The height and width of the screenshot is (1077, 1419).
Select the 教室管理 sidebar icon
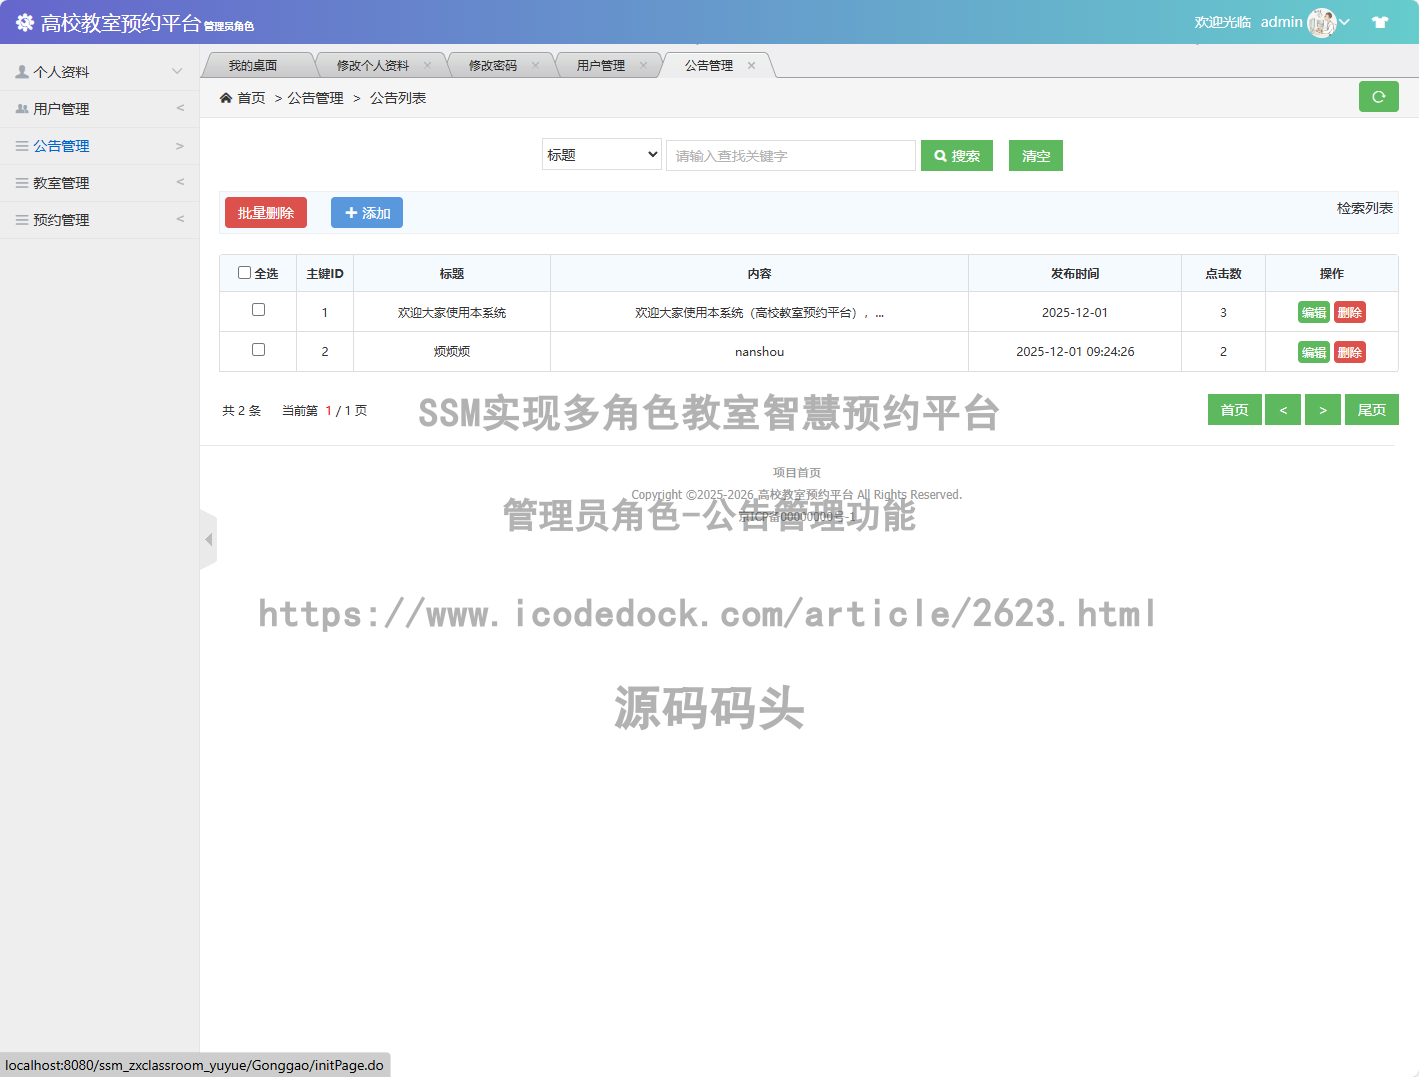point(20,182)
